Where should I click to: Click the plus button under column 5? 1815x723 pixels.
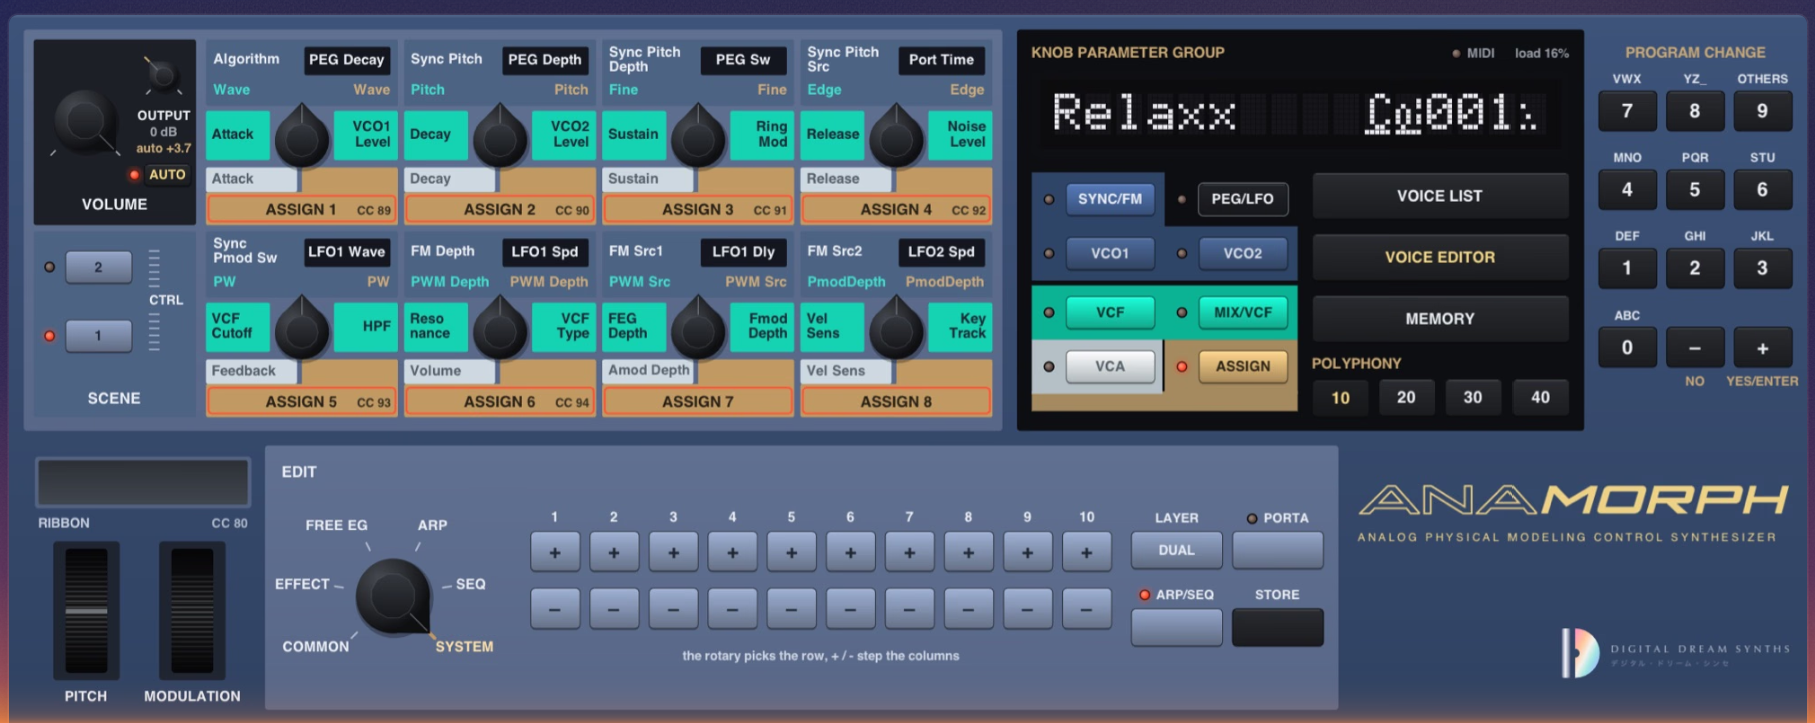[x=791, y=552]
